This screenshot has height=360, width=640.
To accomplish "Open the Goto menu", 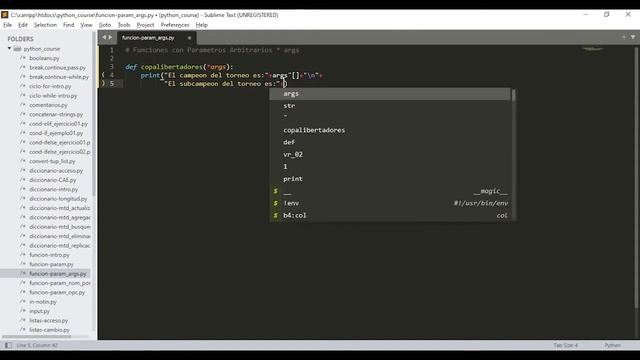I will (105, 25).
